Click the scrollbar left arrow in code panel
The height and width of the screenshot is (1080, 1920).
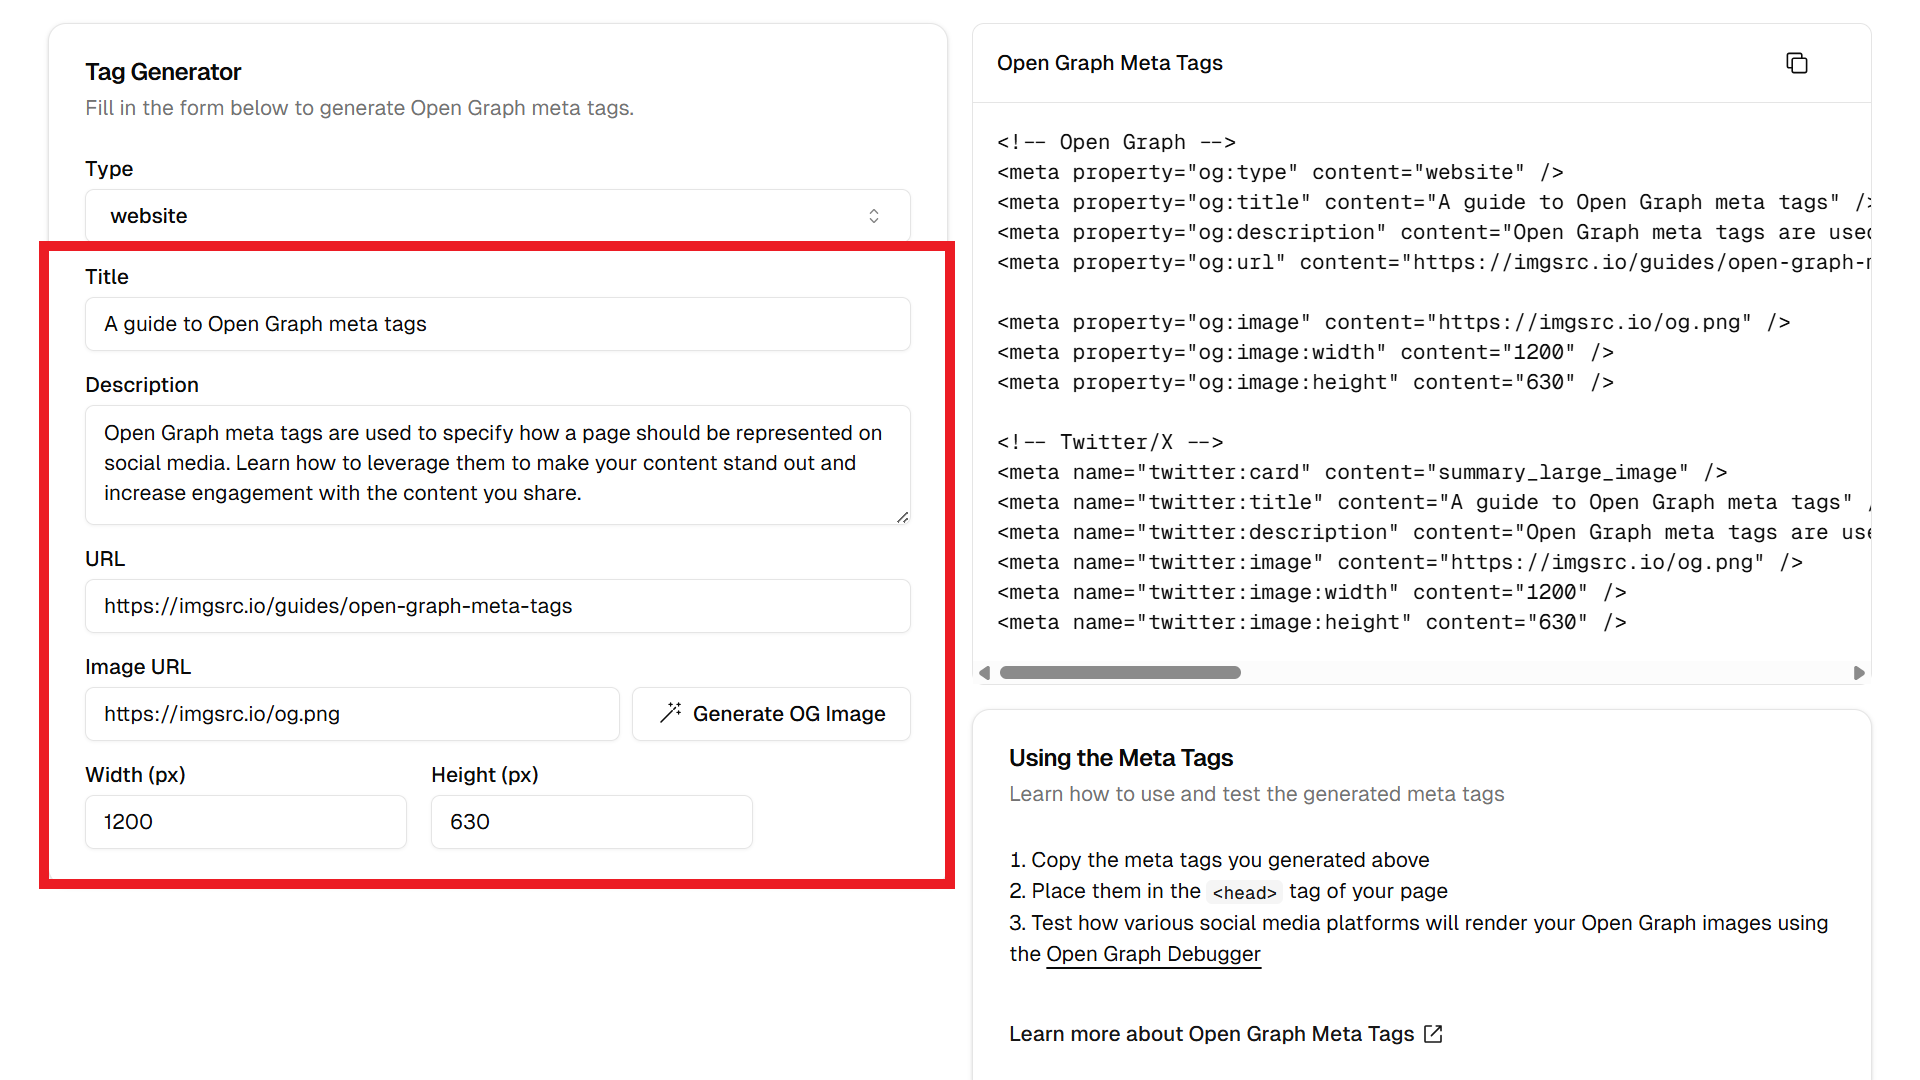point(985,673)
